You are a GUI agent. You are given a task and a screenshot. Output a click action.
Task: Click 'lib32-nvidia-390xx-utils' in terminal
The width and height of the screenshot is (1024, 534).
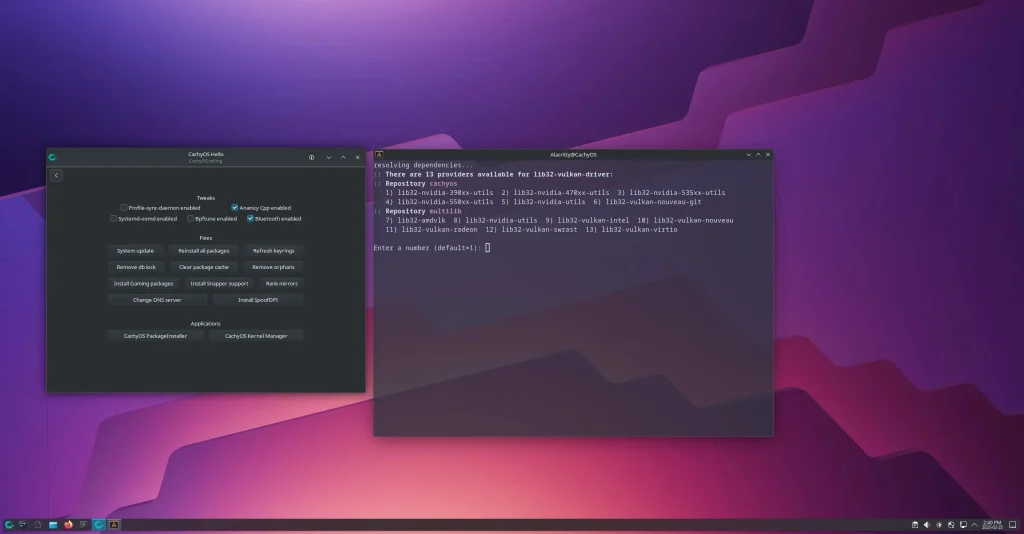445,193
